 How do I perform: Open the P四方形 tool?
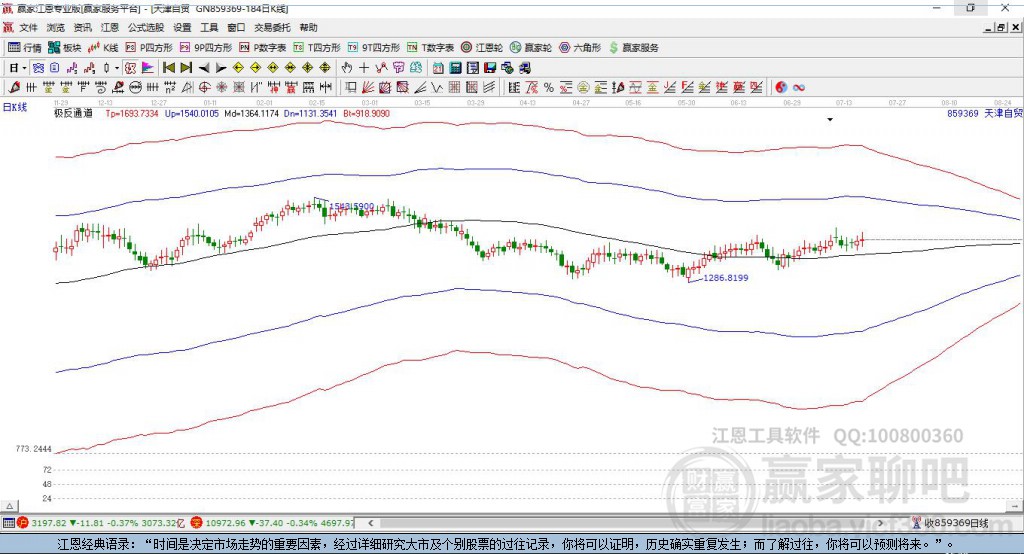point(148,48)
